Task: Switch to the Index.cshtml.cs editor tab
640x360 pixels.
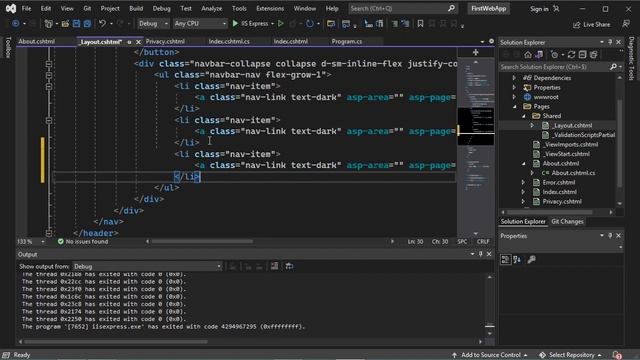Action: tap(229, 41)
